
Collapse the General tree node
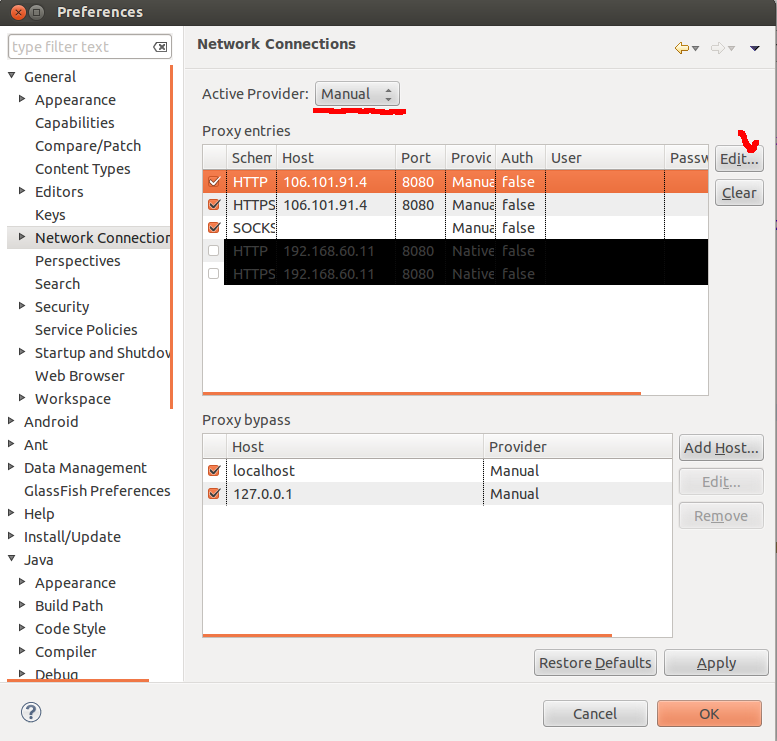(11, 75)
